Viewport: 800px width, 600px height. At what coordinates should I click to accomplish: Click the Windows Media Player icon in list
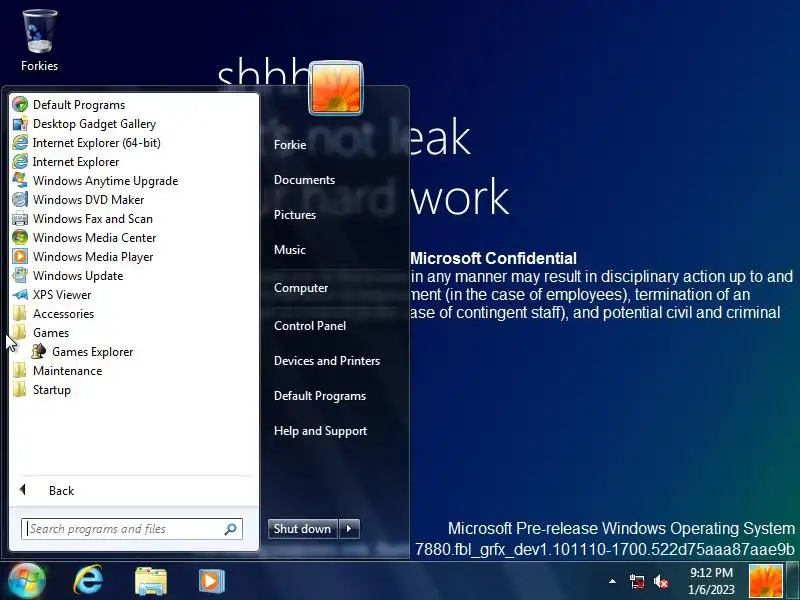point(20,256)
